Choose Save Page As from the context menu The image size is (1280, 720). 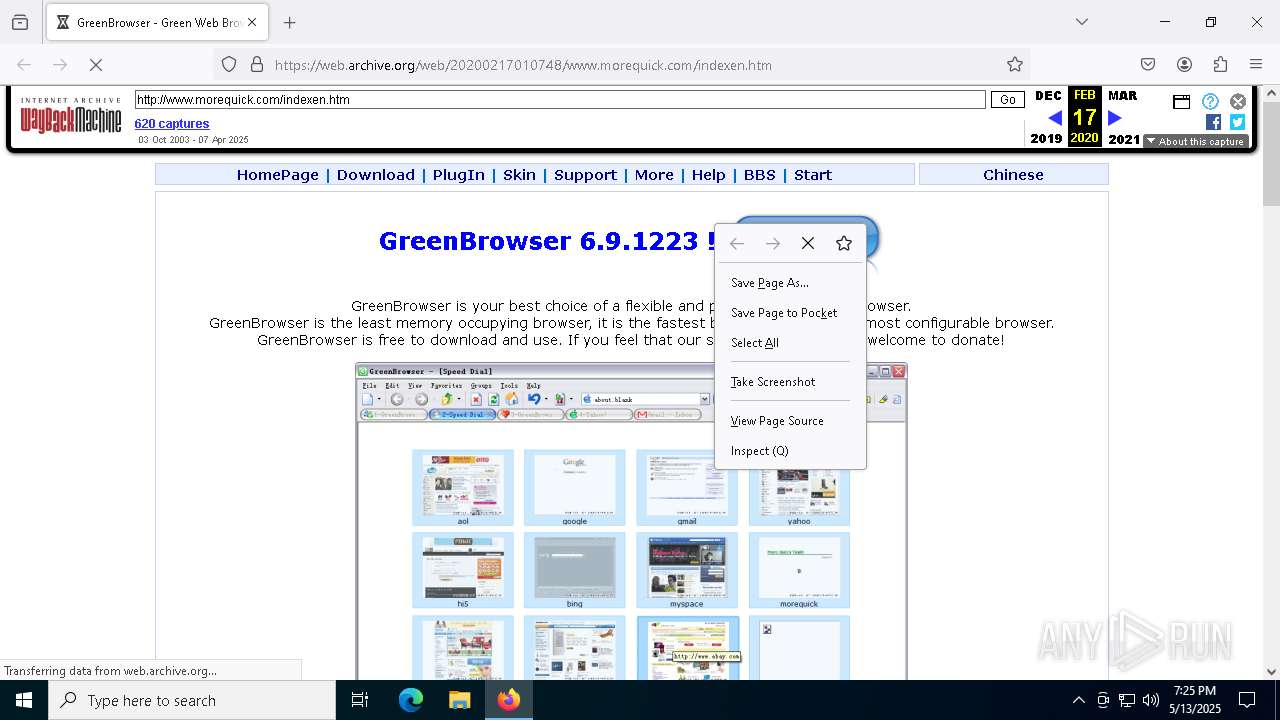point(790,283)
